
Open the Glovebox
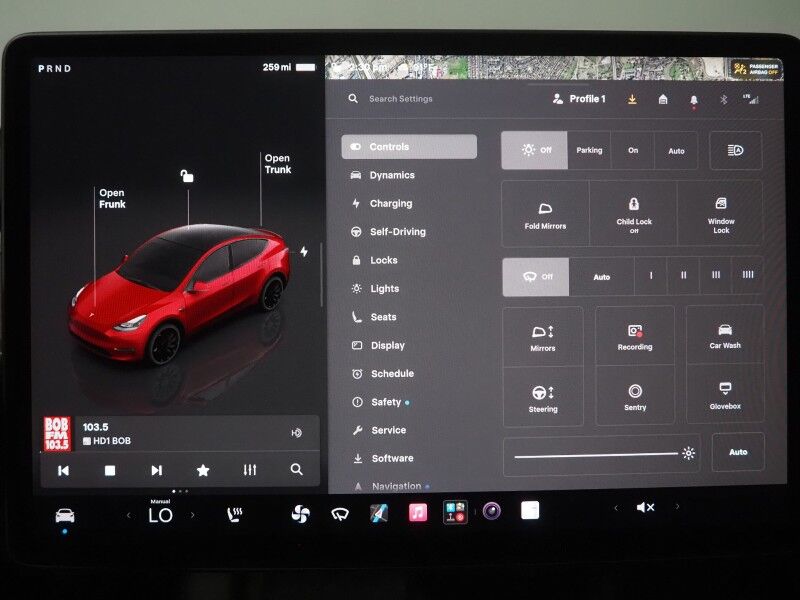pos(725,395)
